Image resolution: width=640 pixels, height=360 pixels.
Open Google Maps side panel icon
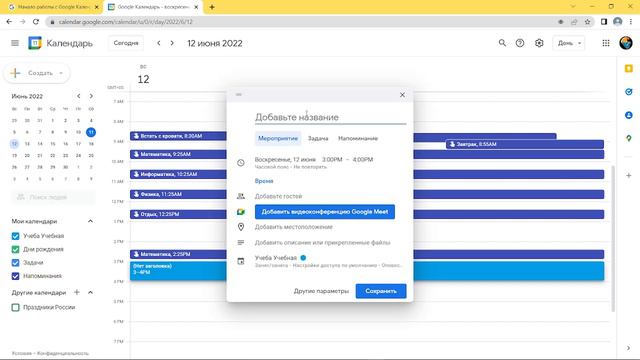(x=629, y=139)
